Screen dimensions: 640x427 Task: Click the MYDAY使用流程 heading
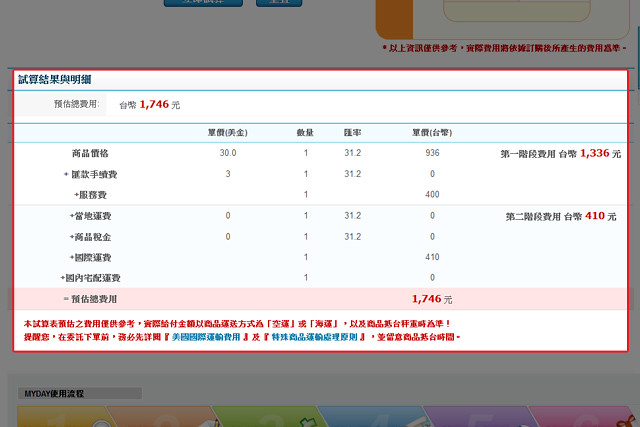click(x=54, y=394)
